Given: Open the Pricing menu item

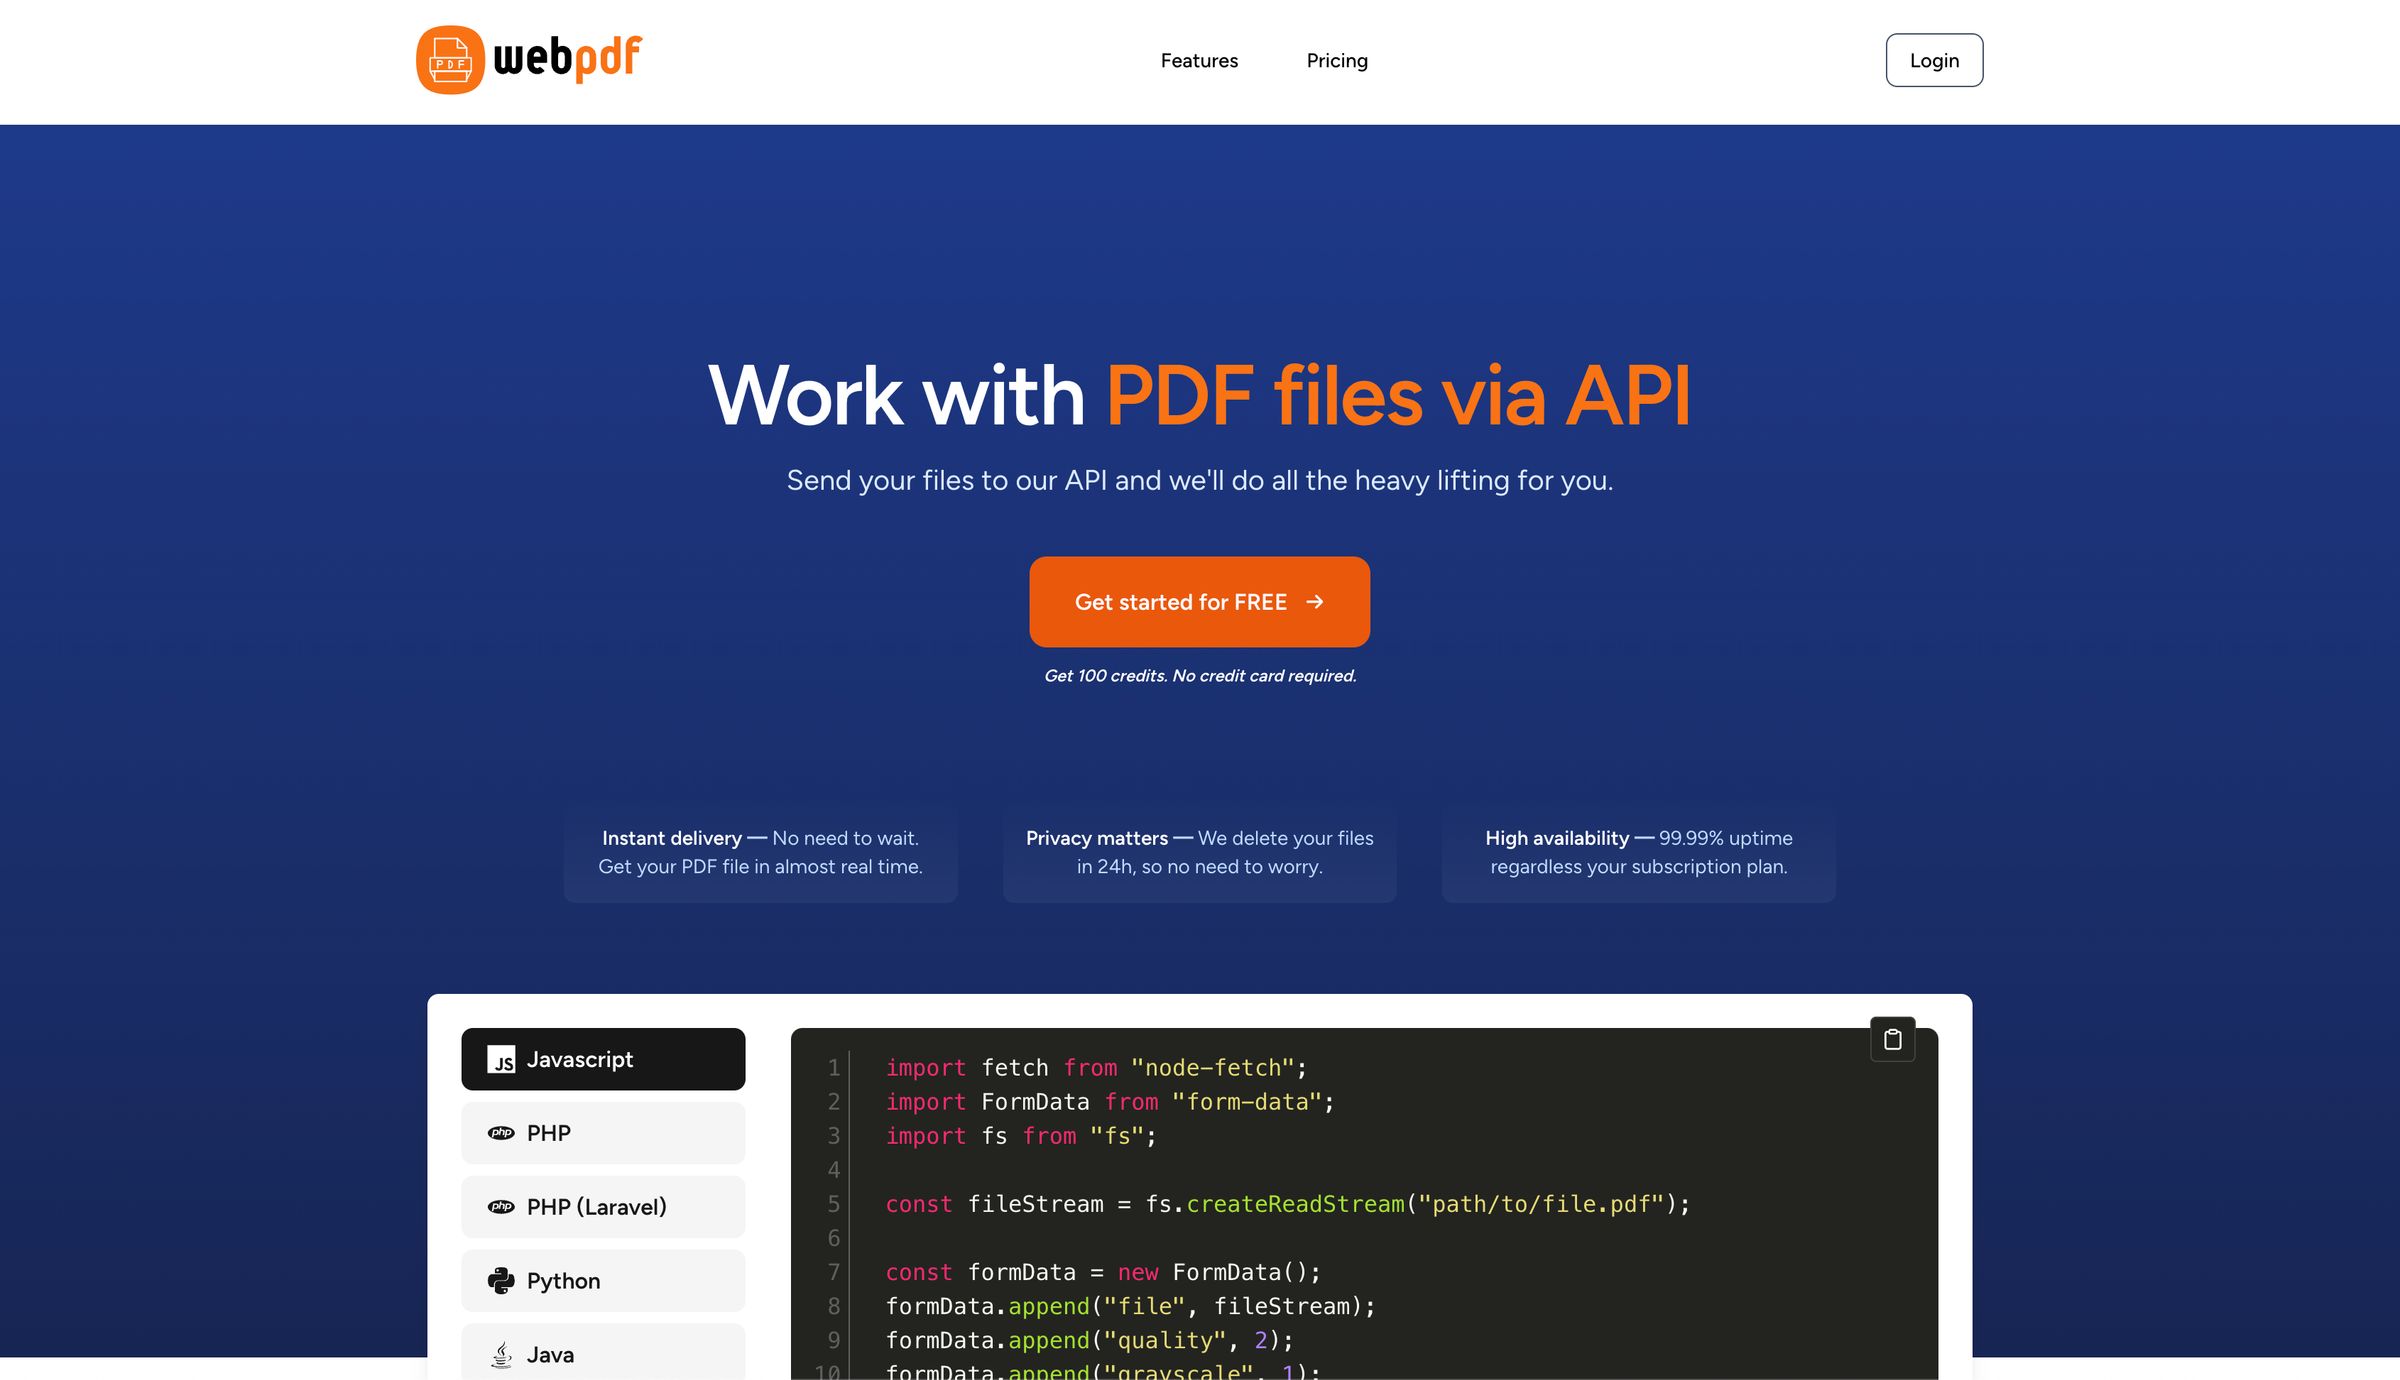Looking at the screenshot, I should (1337, 60).
